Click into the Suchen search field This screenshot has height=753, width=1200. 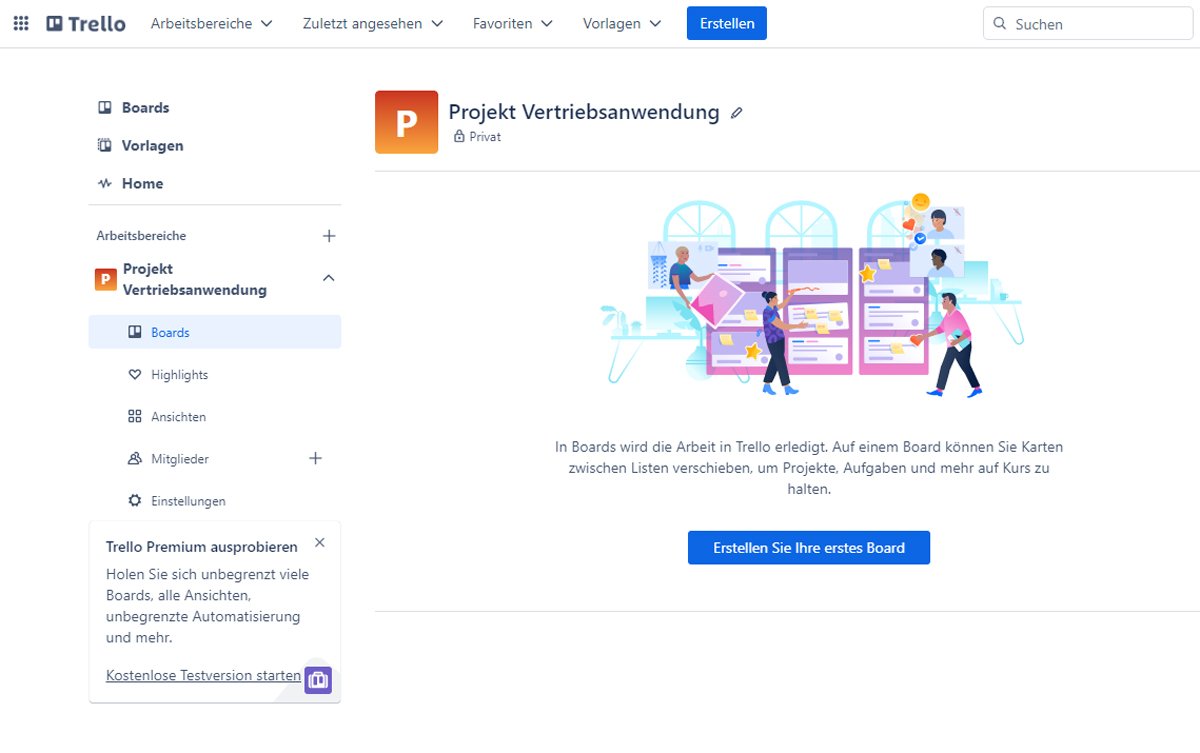(1087, 23)
